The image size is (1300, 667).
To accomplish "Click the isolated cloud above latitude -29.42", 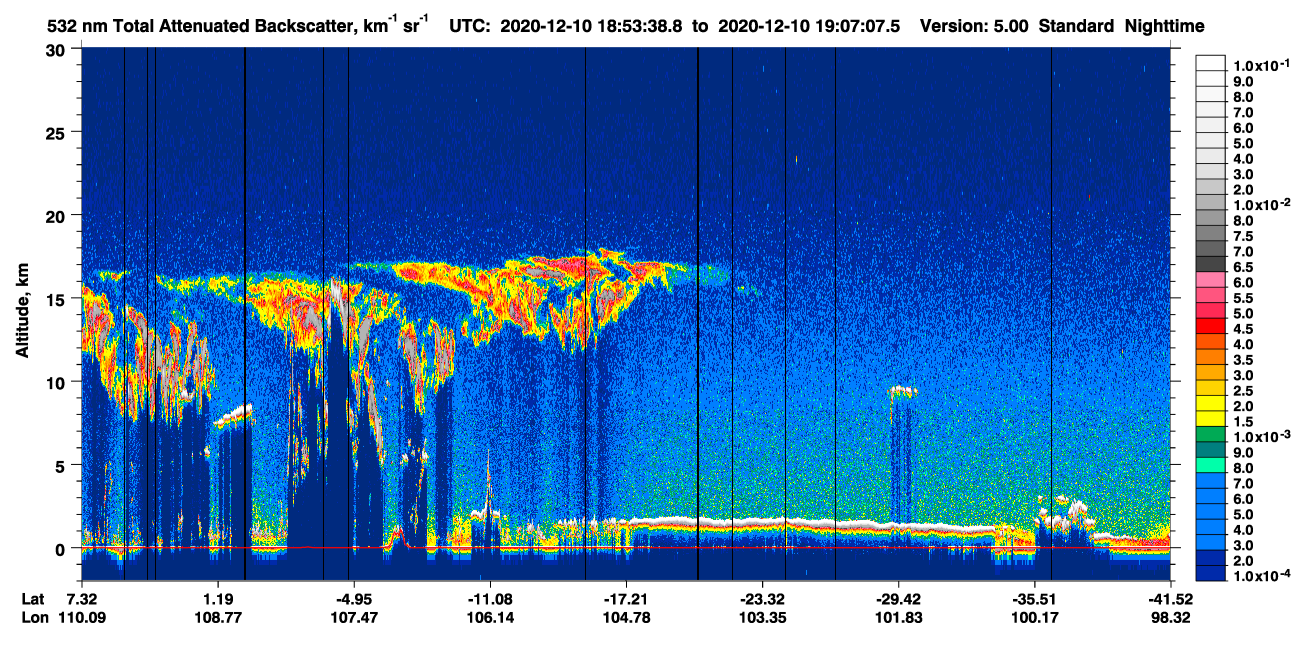I will (x=903, y=391).
